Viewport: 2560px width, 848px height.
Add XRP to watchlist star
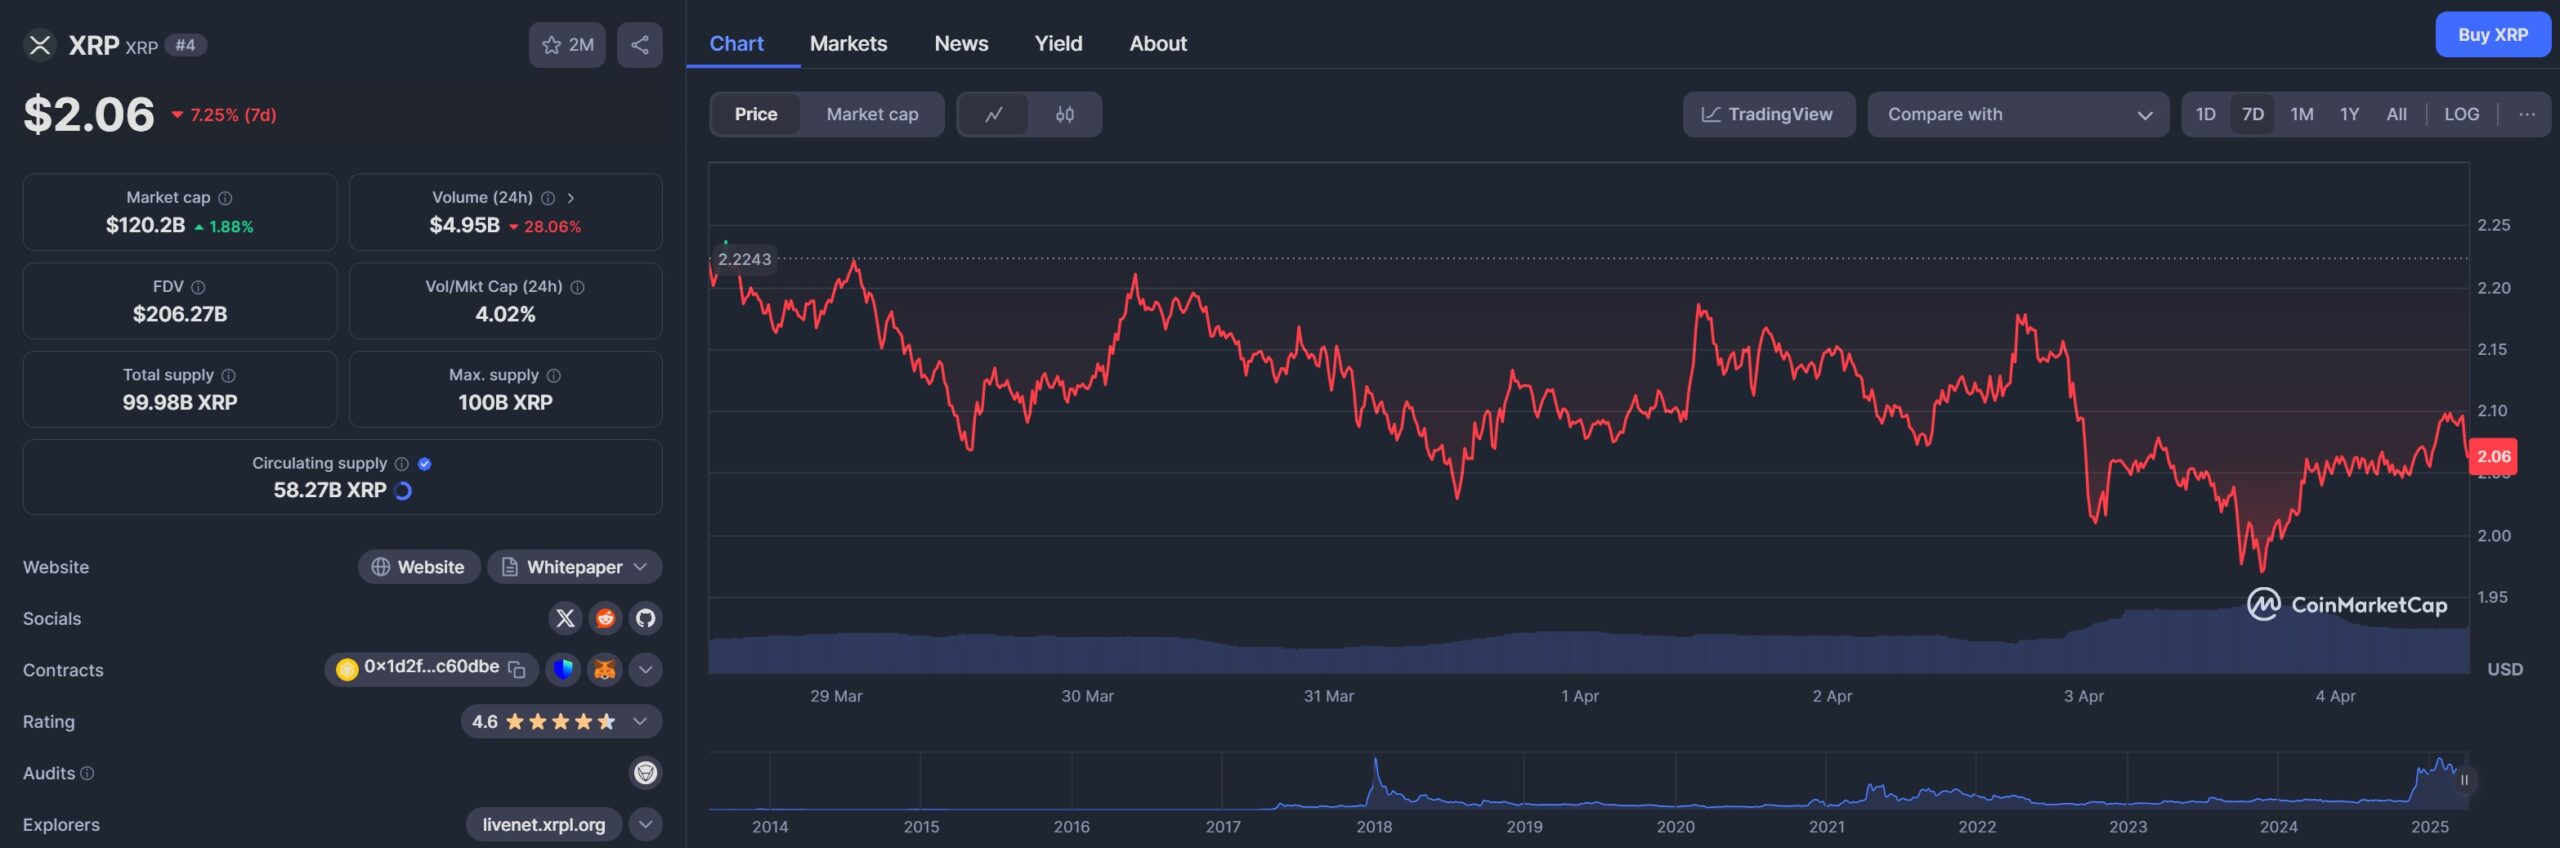567,45
